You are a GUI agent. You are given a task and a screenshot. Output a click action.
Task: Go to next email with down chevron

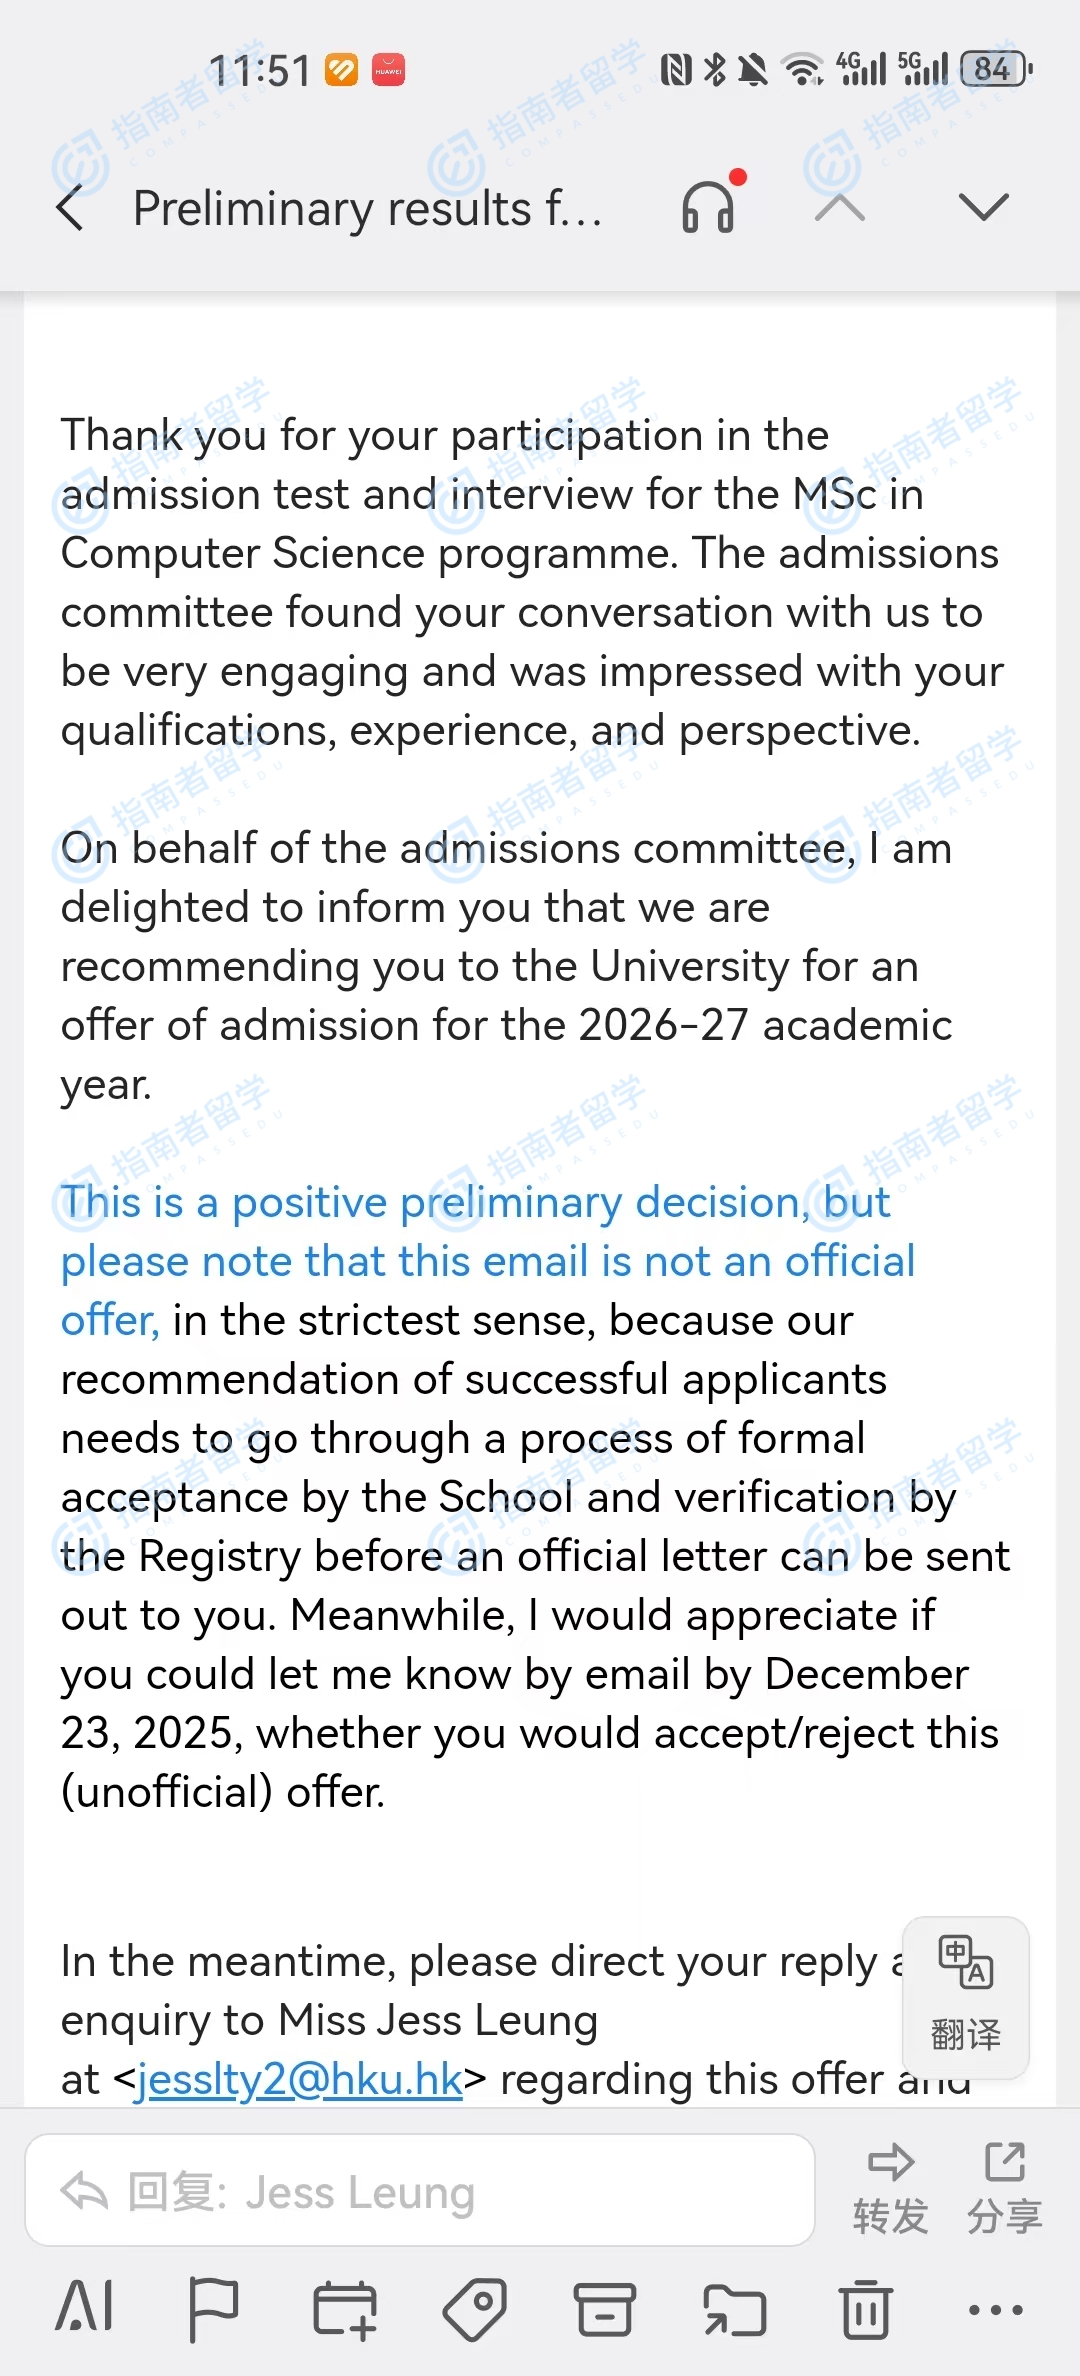point(983,207)
